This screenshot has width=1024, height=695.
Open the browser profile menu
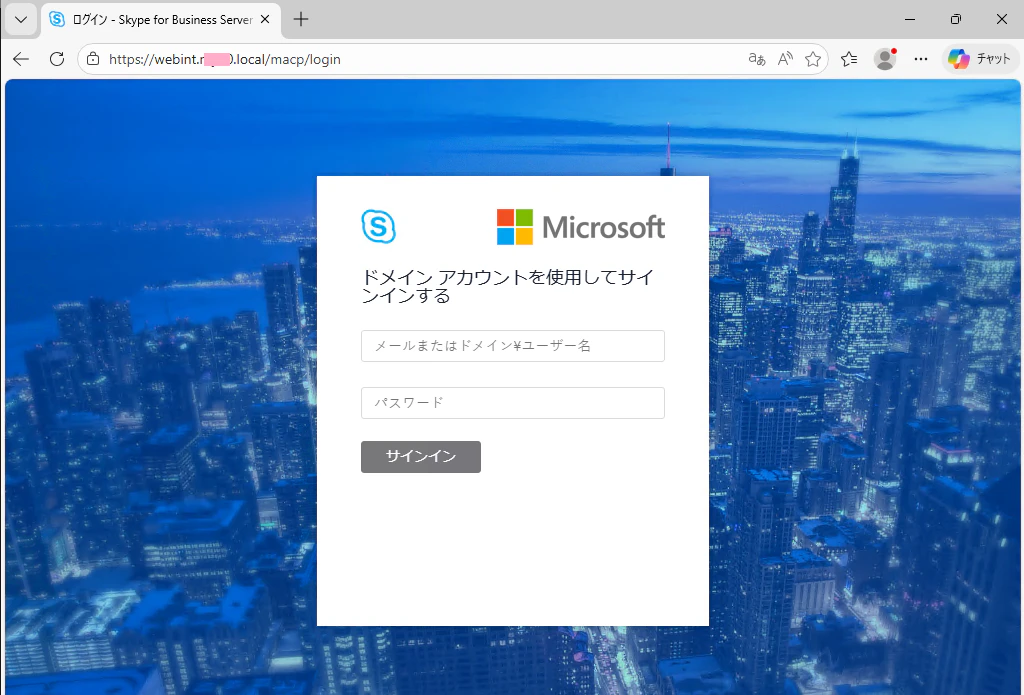[885, 59]
